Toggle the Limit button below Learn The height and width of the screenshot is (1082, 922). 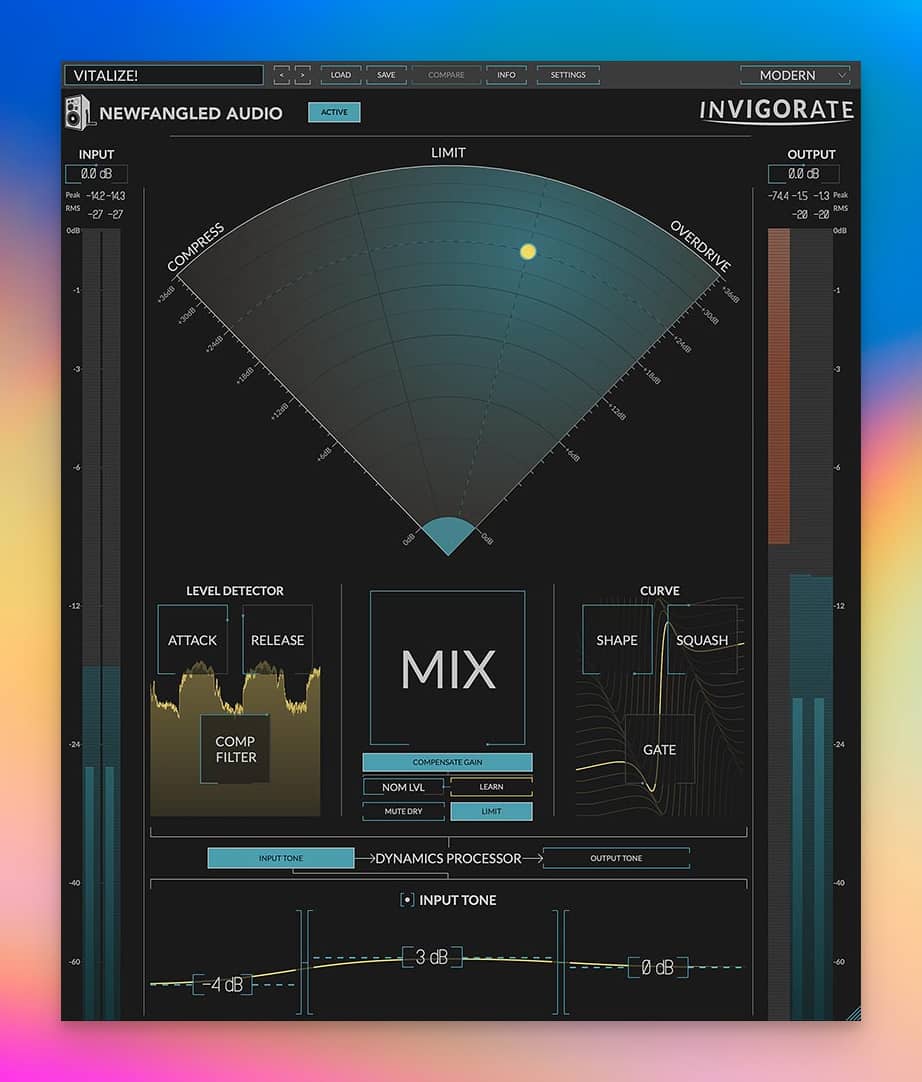click(x=491, y=811)
